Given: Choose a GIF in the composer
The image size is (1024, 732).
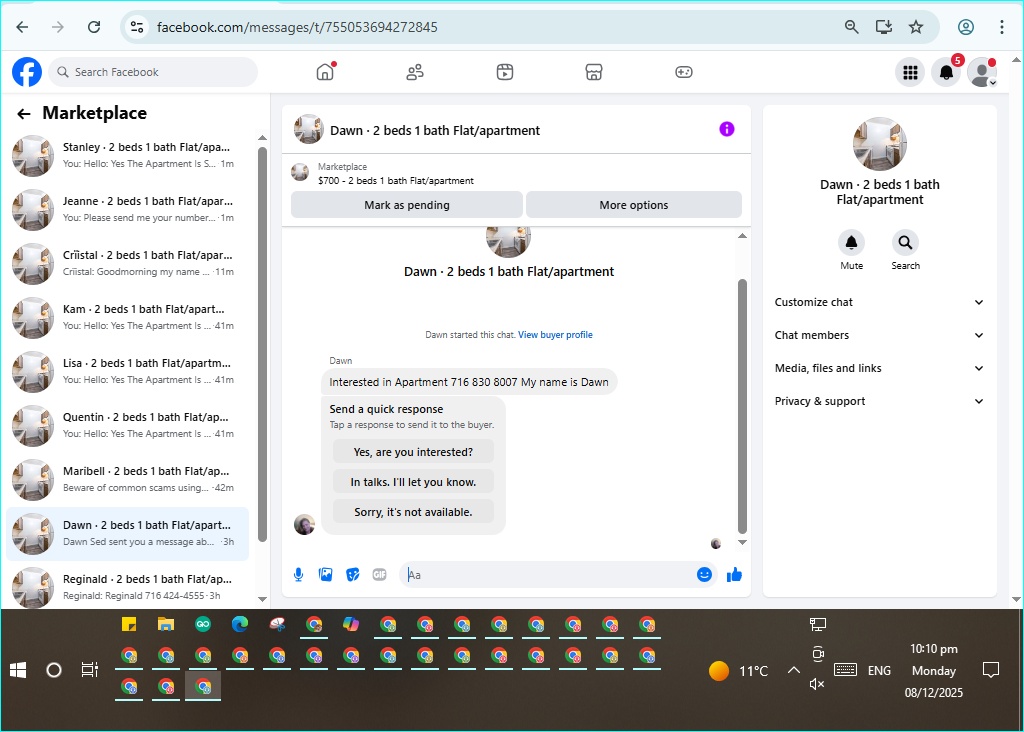Looking at the screenshot, I should [379, 575].
